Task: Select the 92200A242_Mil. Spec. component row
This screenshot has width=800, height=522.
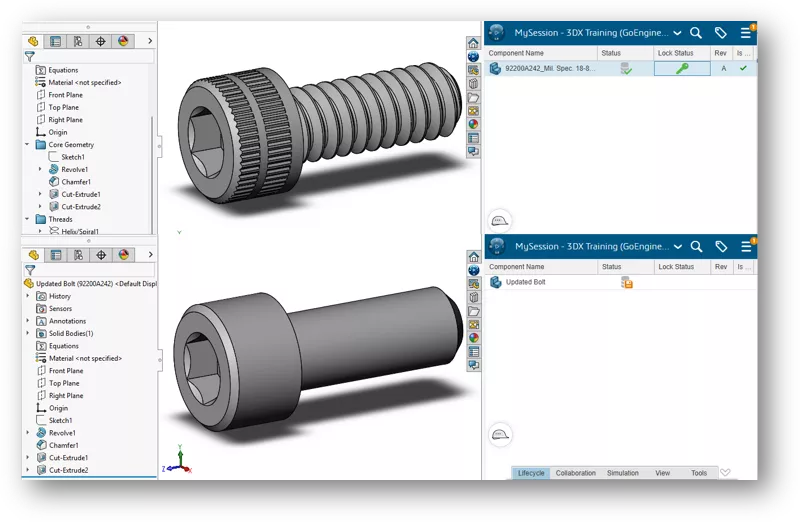Action: pos(620,68)
